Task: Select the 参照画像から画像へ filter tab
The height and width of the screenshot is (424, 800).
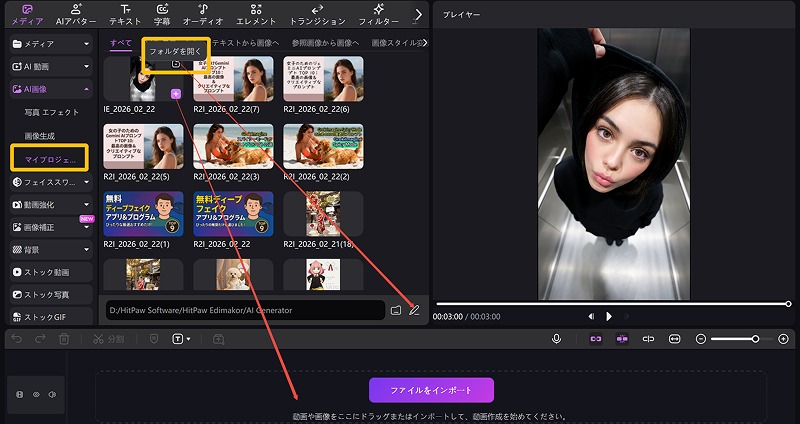Action: (326, 43)
